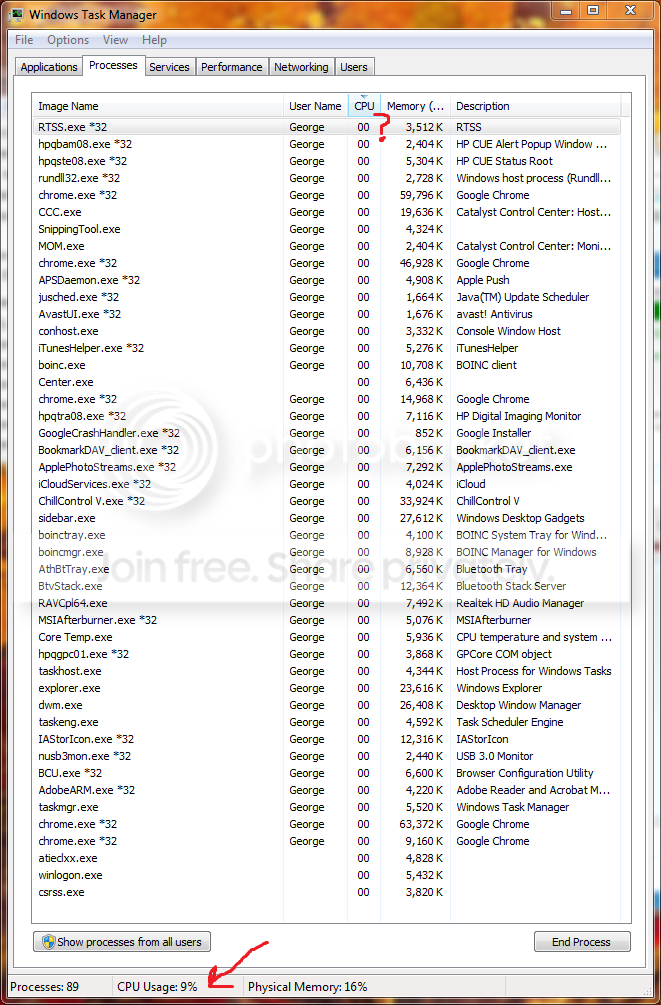Switch to the Services tab

[169, 67]
